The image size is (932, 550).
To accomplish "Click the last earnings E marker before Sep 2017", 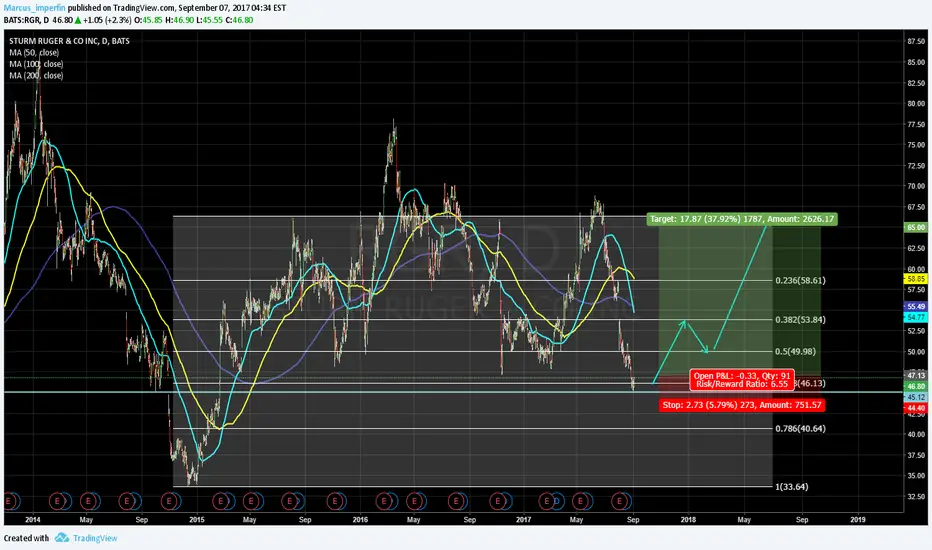I will (x=619, y=501).
